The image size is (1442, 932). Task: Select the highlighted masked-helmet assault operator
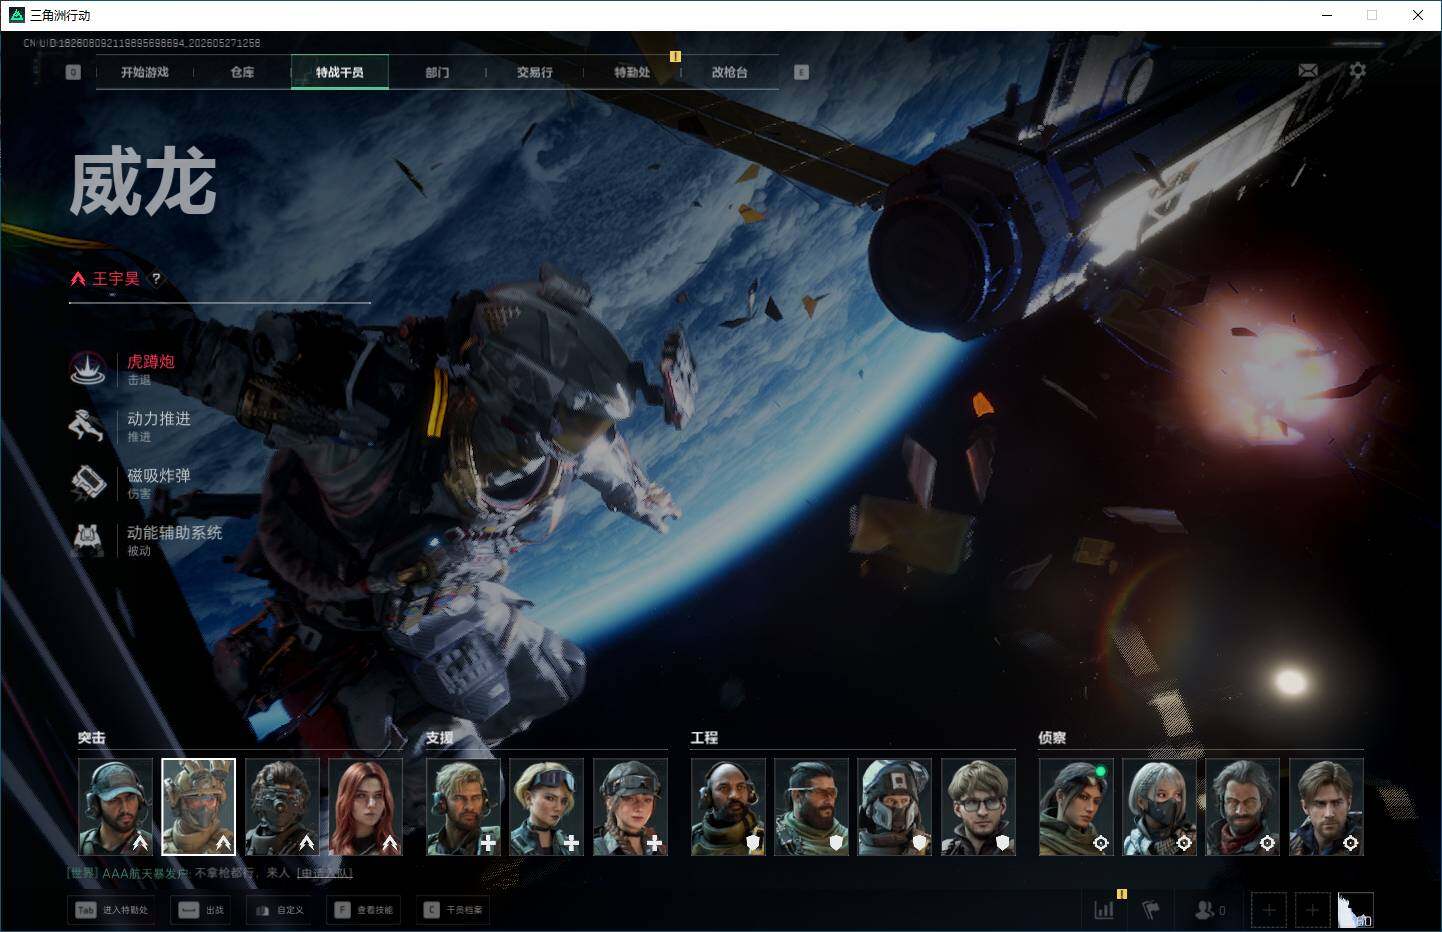coord(199,807)
